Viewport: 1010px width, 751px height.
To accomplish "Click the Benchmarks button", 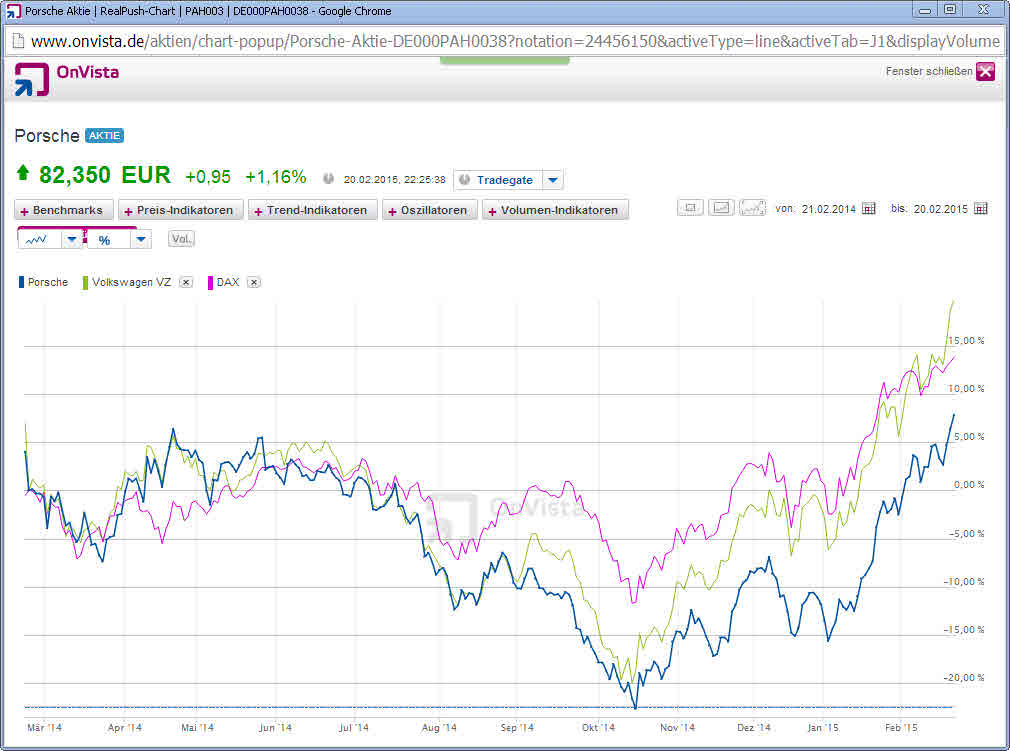I will (63, 210).
